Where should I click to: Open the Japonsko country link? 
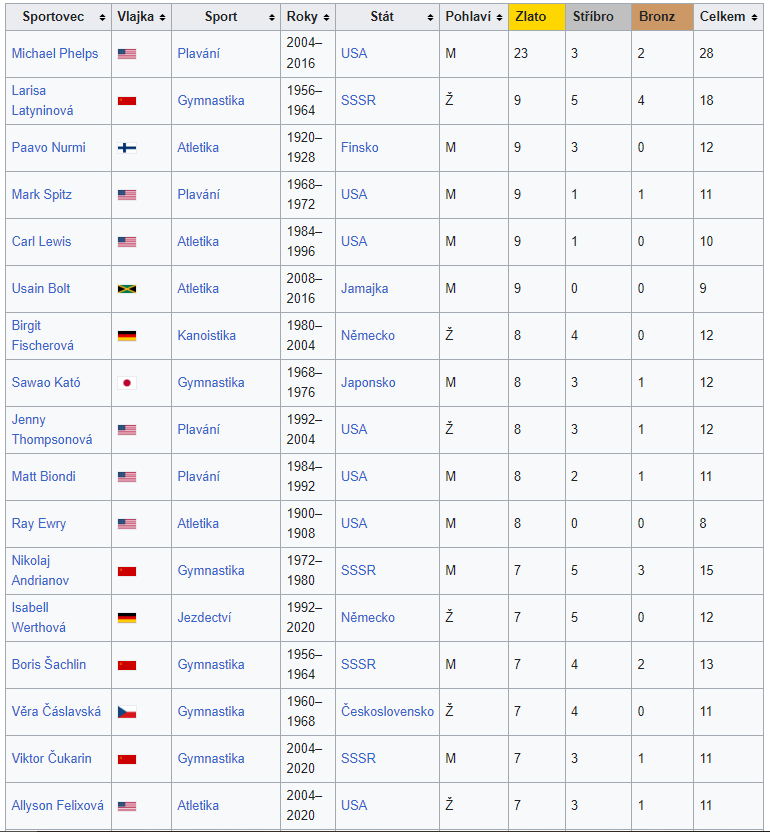tap(368, 383)
